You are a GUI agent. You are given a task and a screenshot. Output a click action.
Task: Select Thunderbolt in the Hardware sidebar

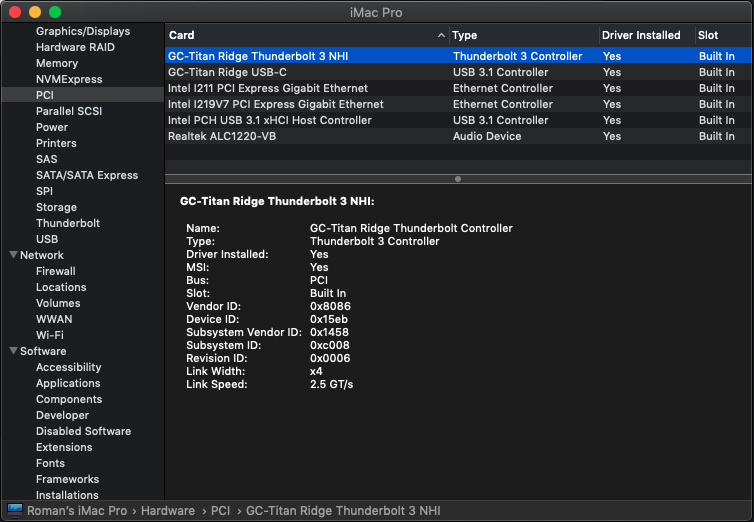click(67, 223)
